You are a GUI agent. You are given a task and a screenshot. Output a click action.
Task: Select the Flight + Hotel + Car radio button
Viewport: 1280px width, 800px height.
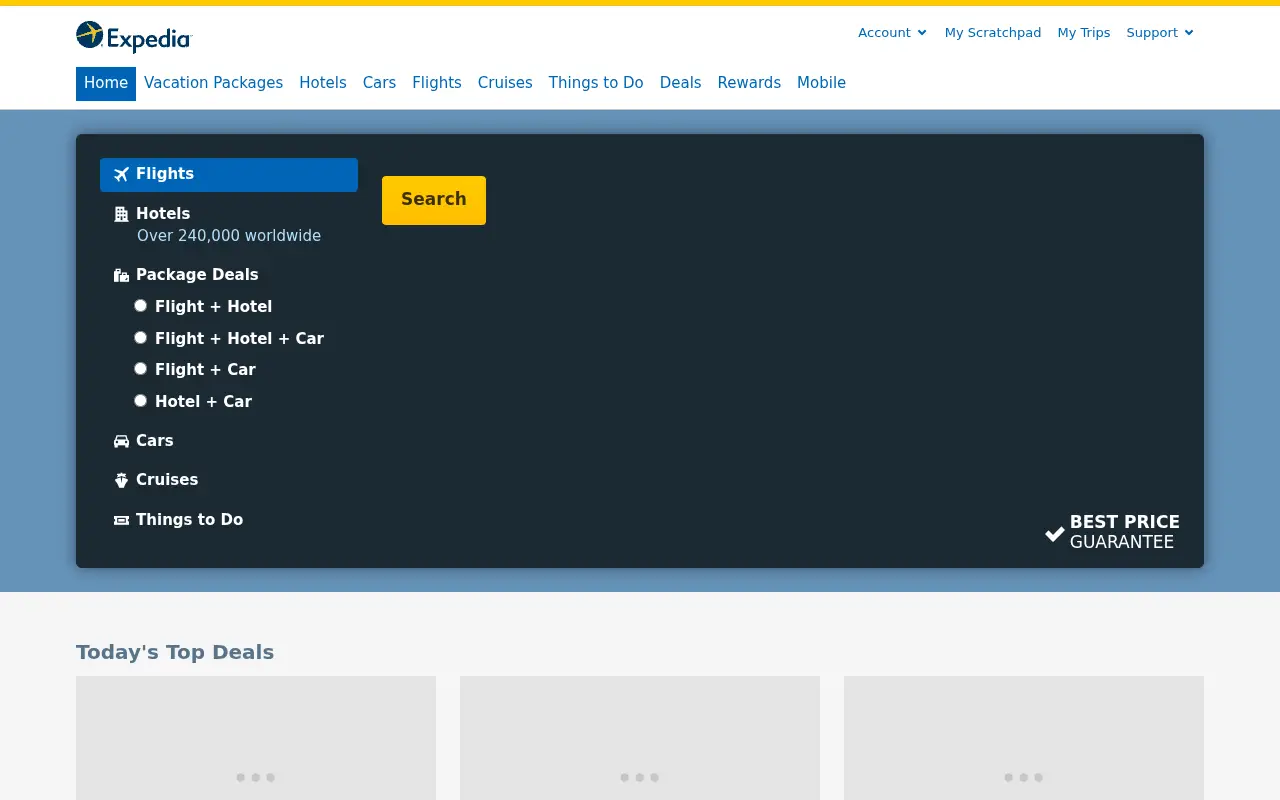(141, 338)
